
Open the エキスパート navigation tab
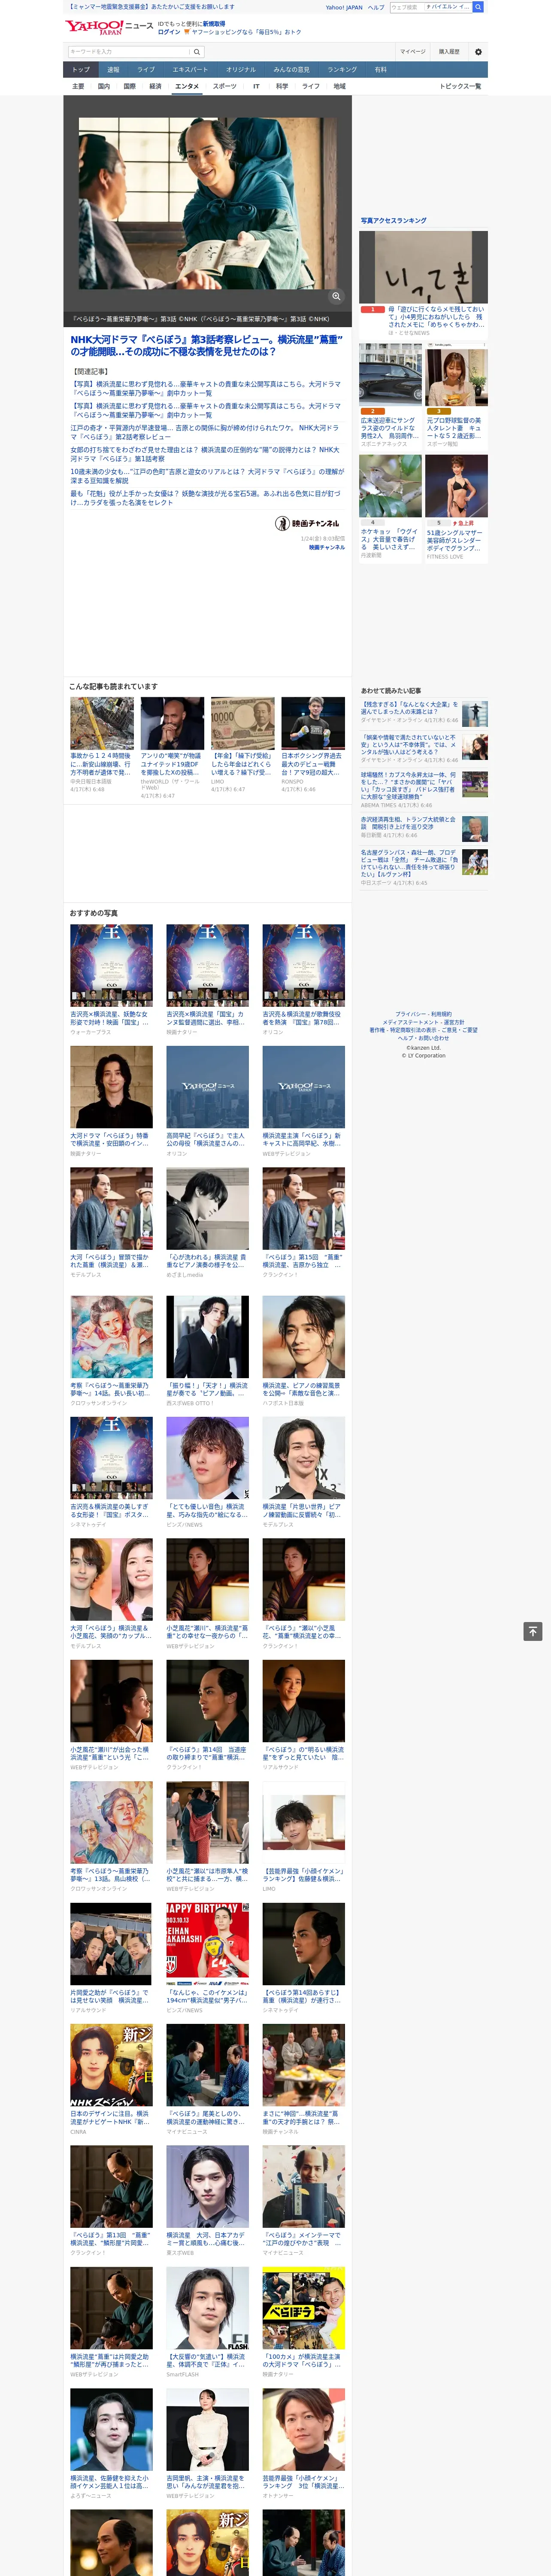coord(190,70)
